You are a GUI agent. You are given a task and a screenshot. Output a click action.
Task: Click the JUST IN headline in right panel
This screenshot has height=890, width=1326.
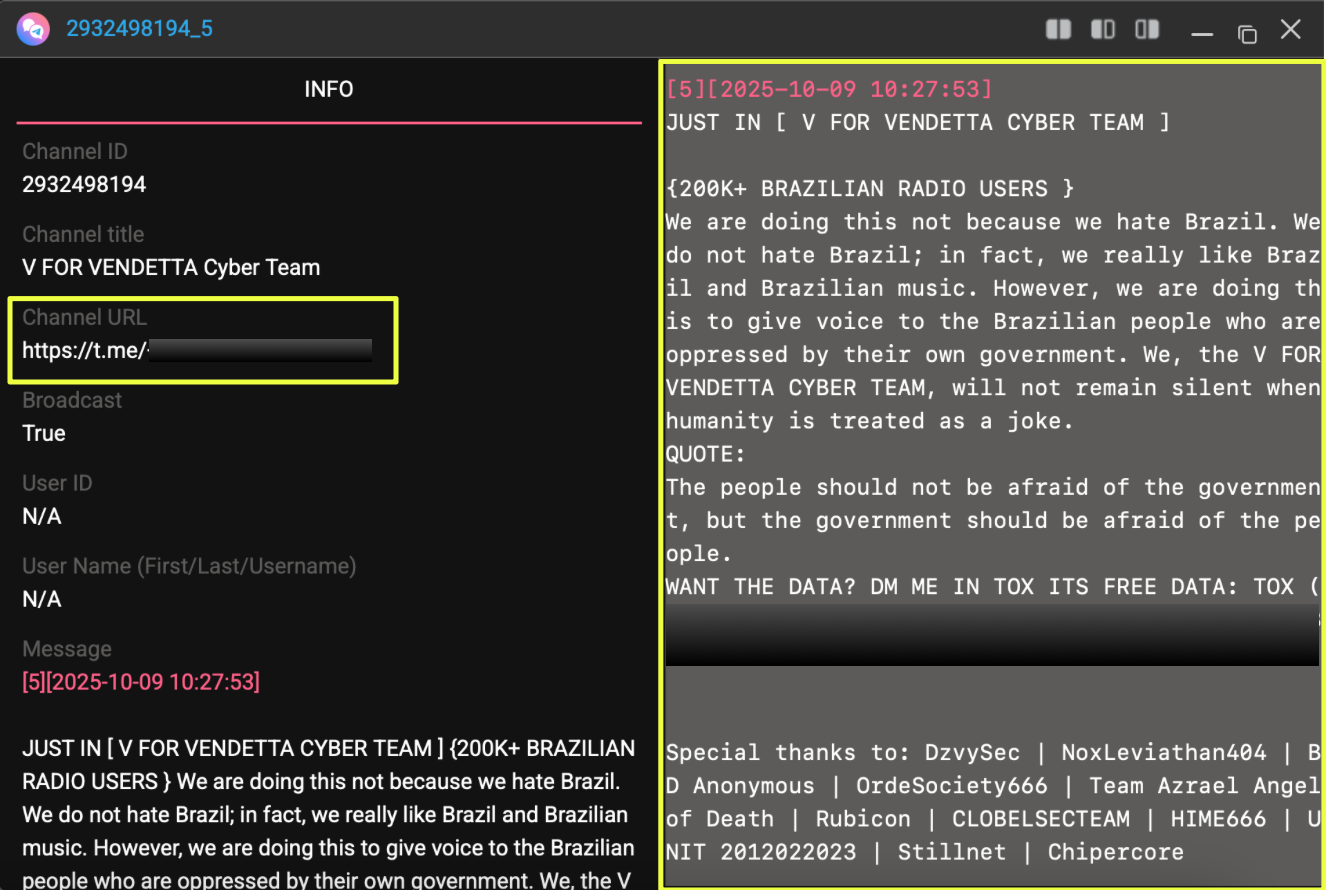[x=918, y=123]
